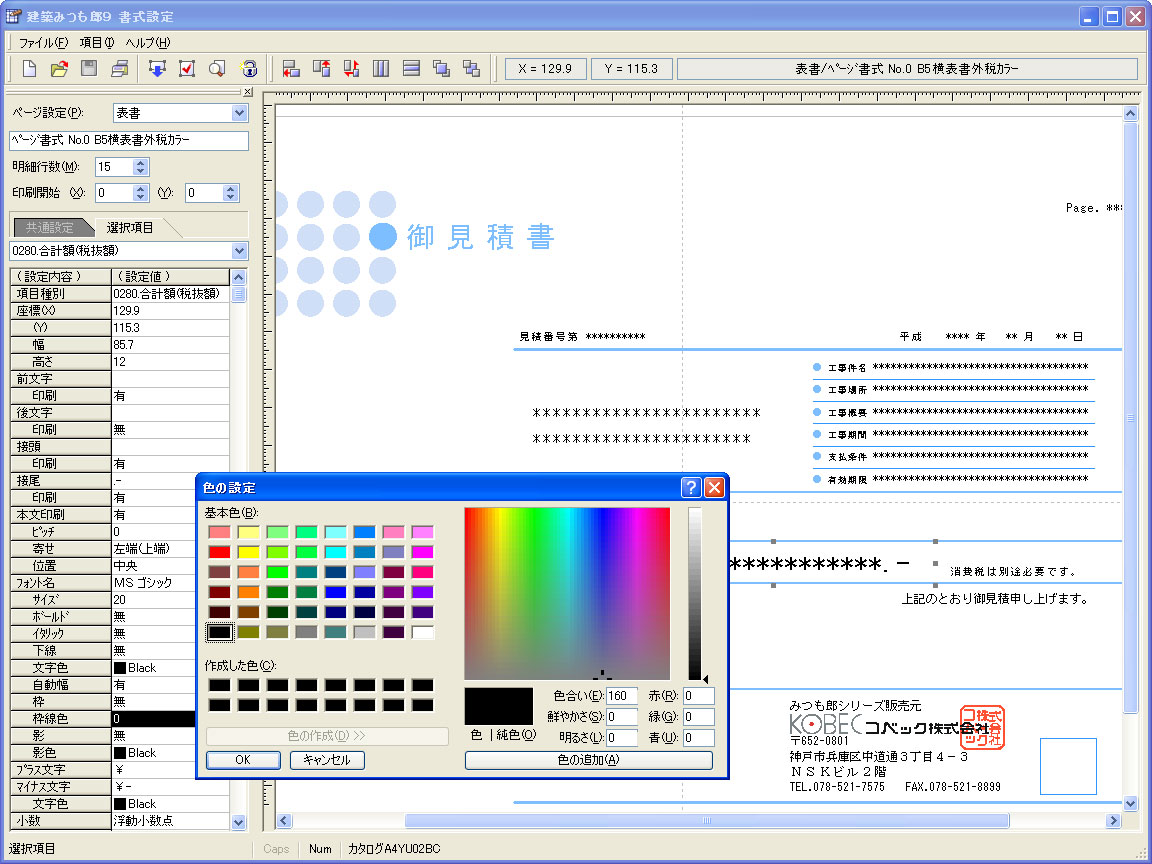The image size is (1152, 864).
Task: Select the yellow basic color swatch
Action: (x=248, y=552)
